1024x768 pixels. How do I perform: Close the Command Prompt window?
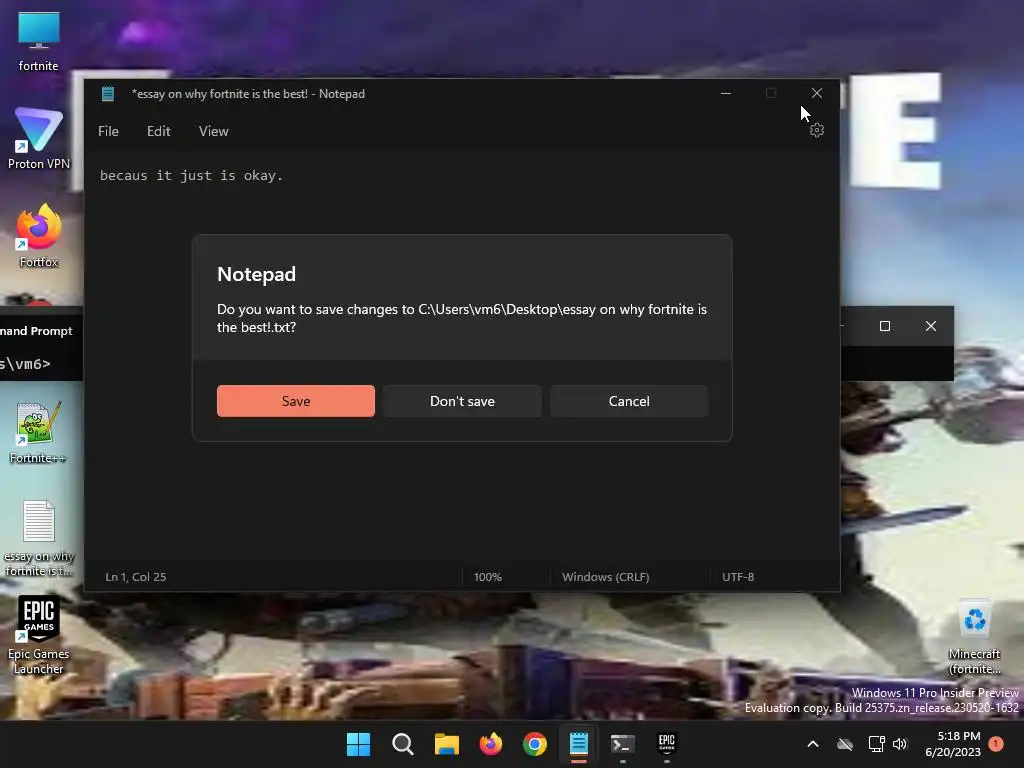click(x=931, y=326)
